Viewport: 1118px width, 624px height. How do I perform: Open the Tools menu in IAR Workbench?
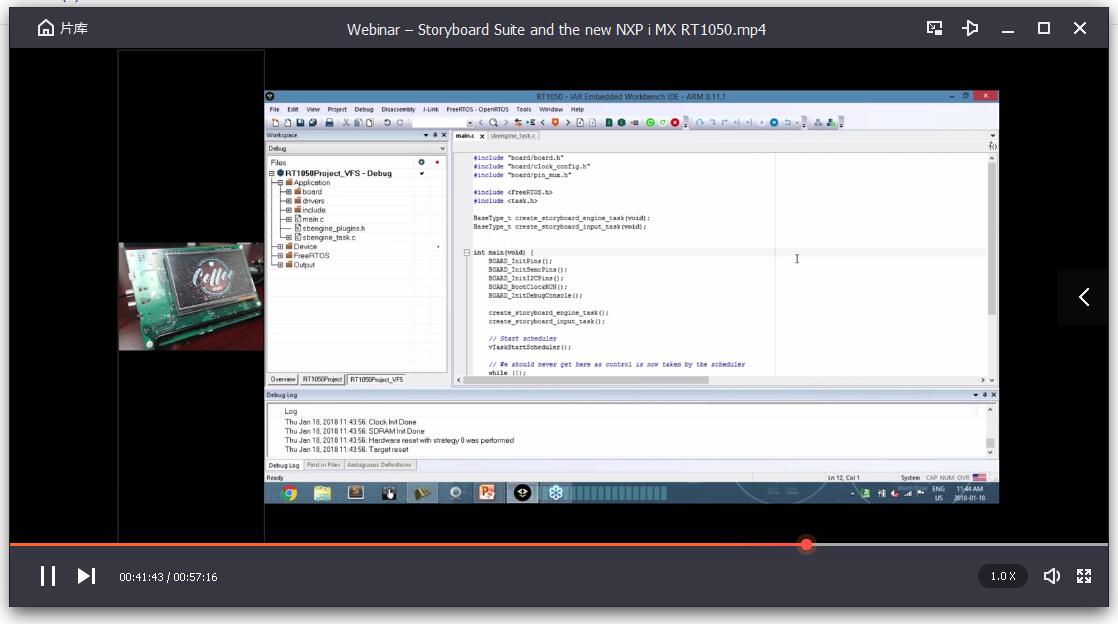coord(524,110)
